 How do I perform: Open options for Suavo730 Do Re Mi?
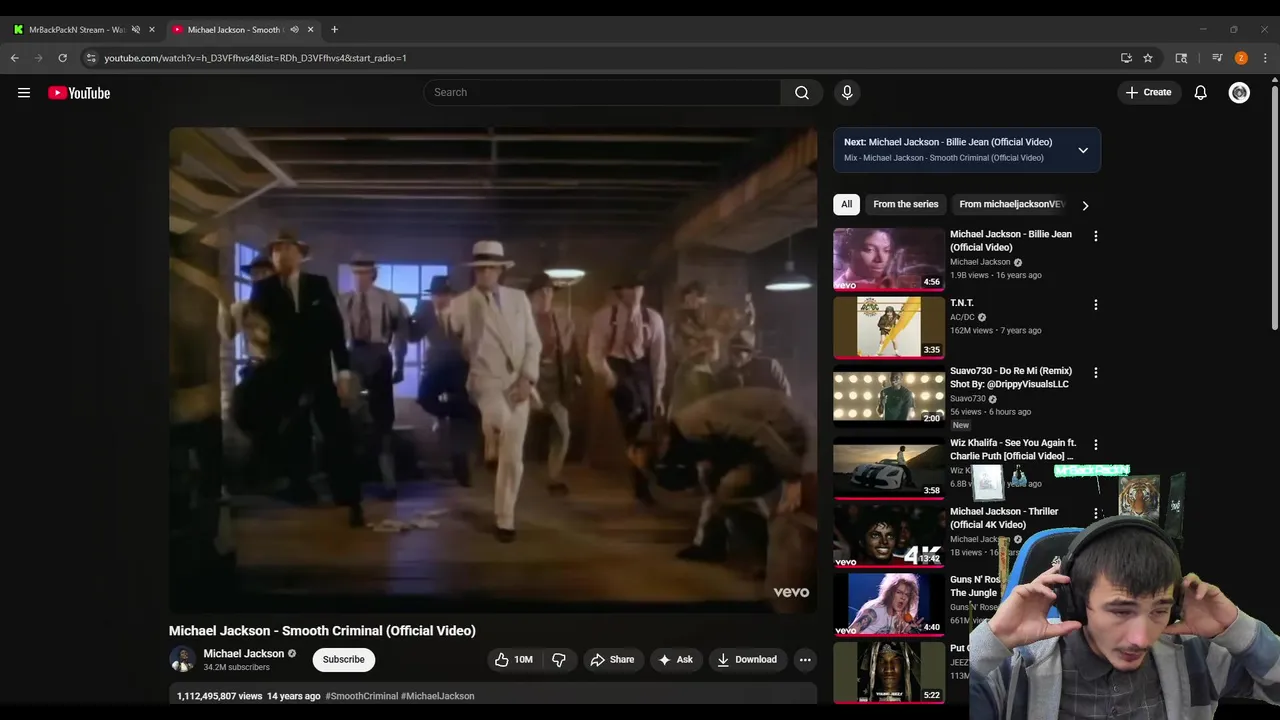pos(1096,372)
